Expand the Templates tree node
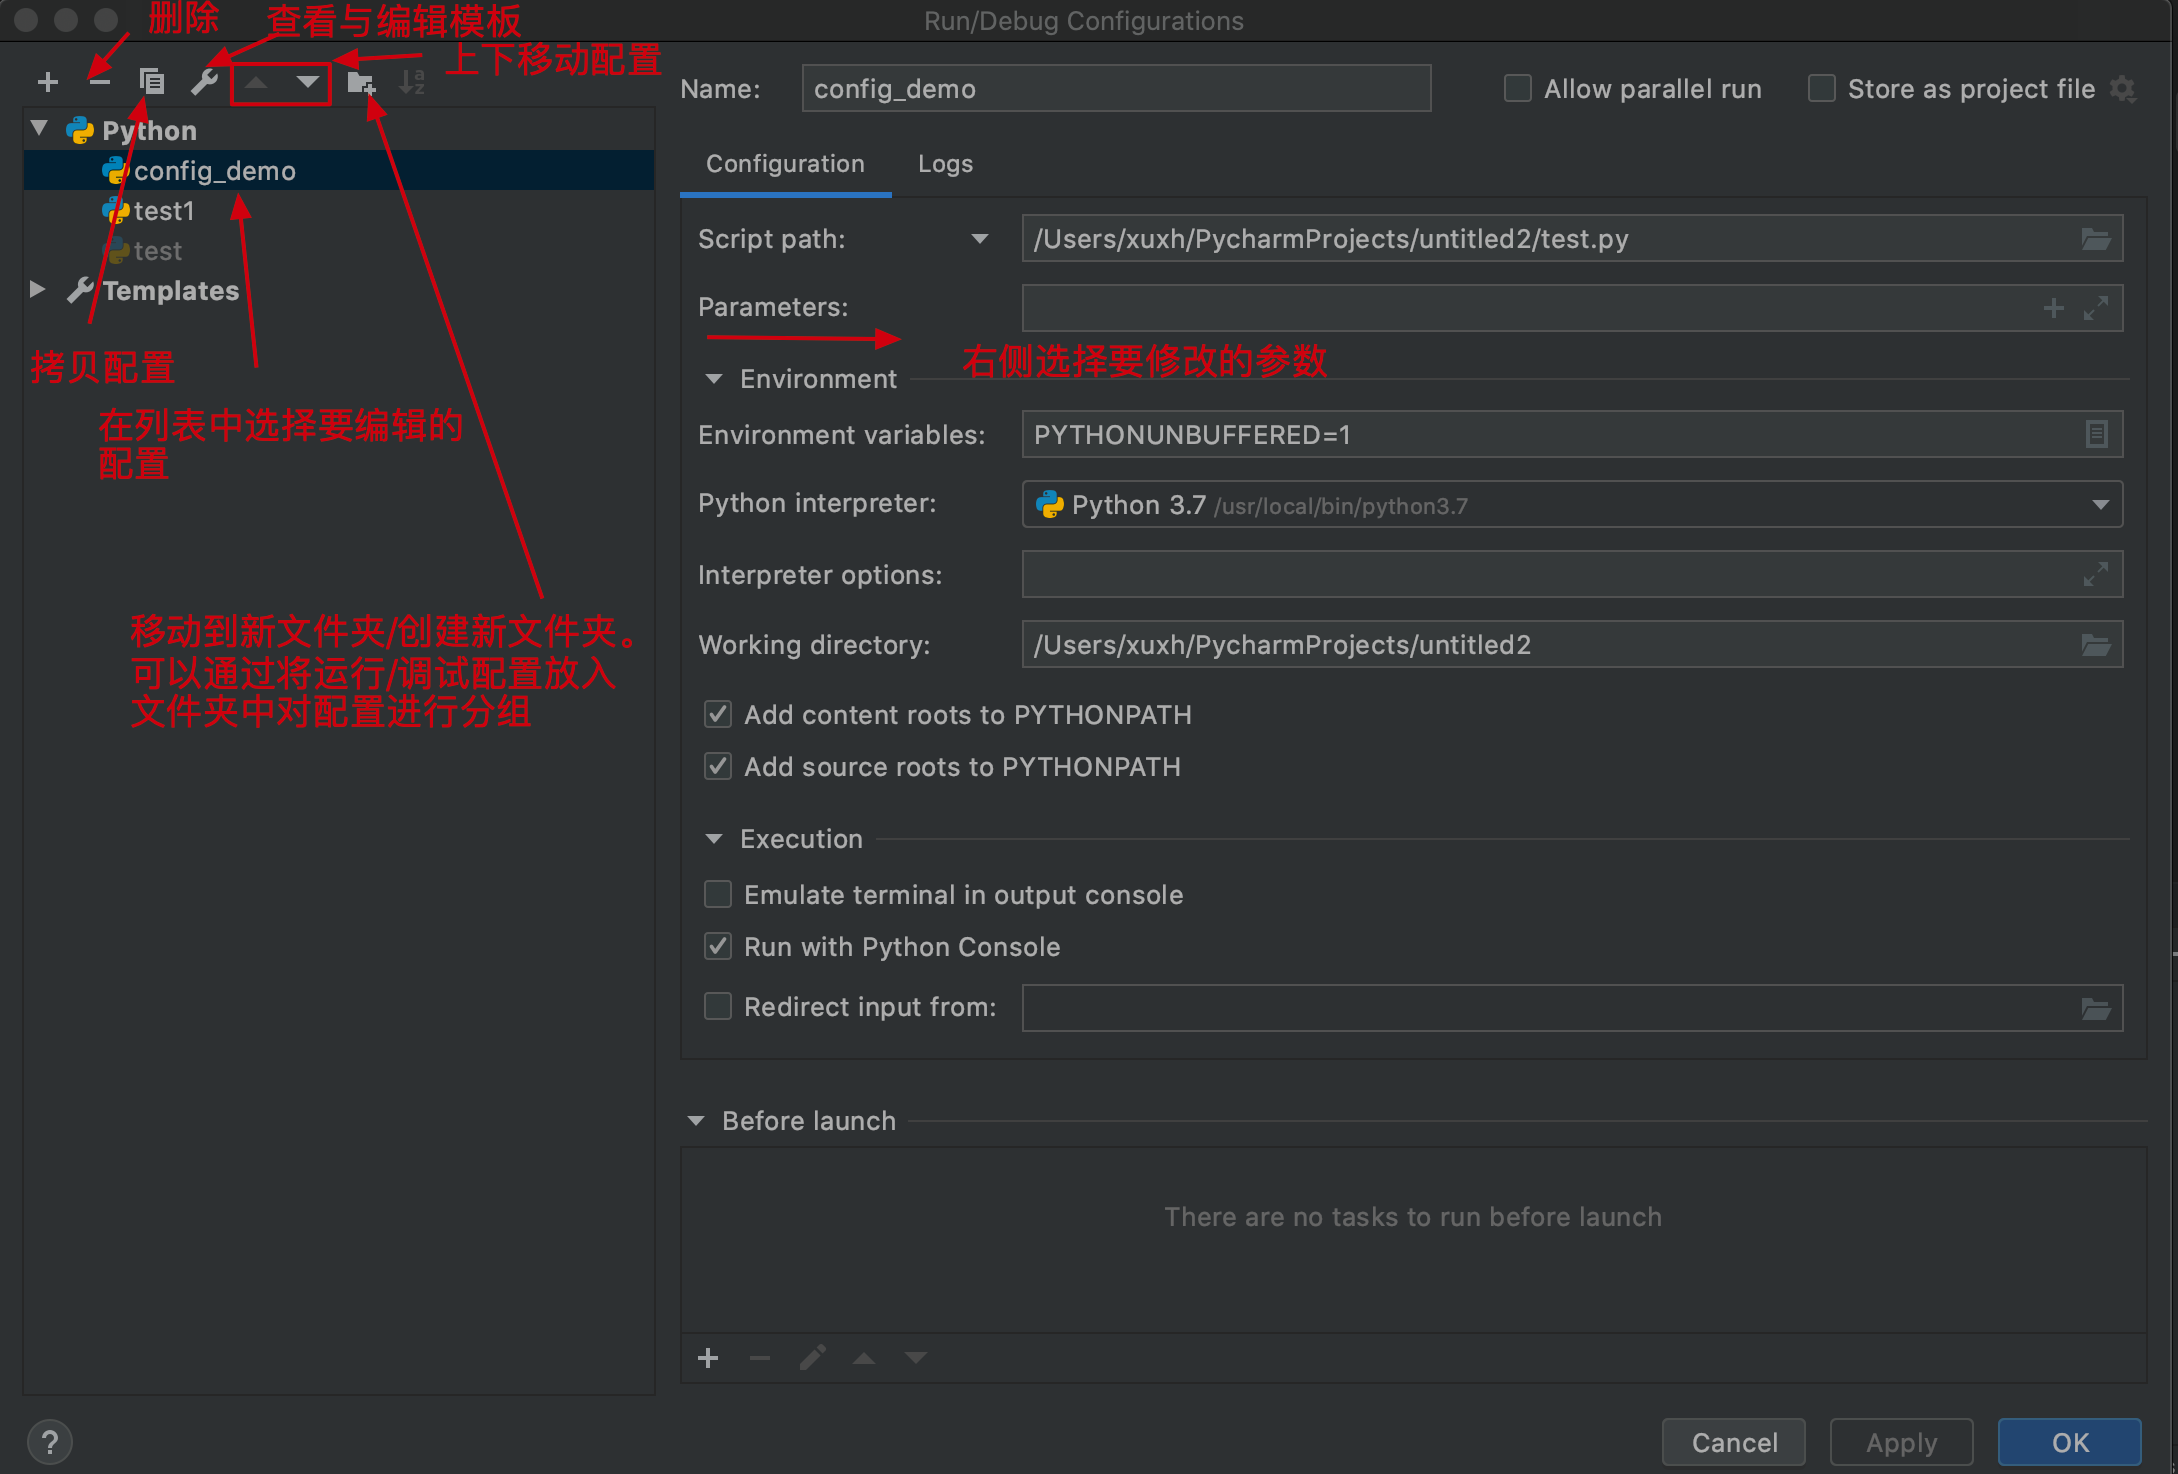This screenshot has height=1474, width=2178. pyautogui.click(x=38, y=289)
